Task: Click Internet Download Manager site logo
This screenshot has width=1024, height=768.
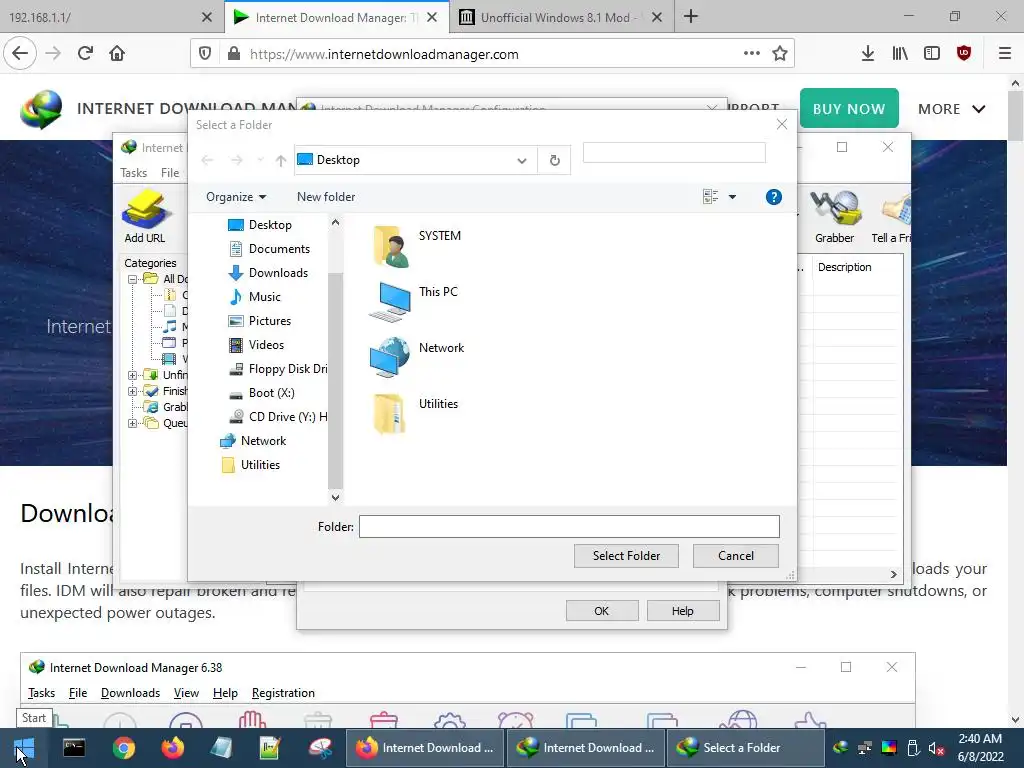Action: (x=41, y=109)
